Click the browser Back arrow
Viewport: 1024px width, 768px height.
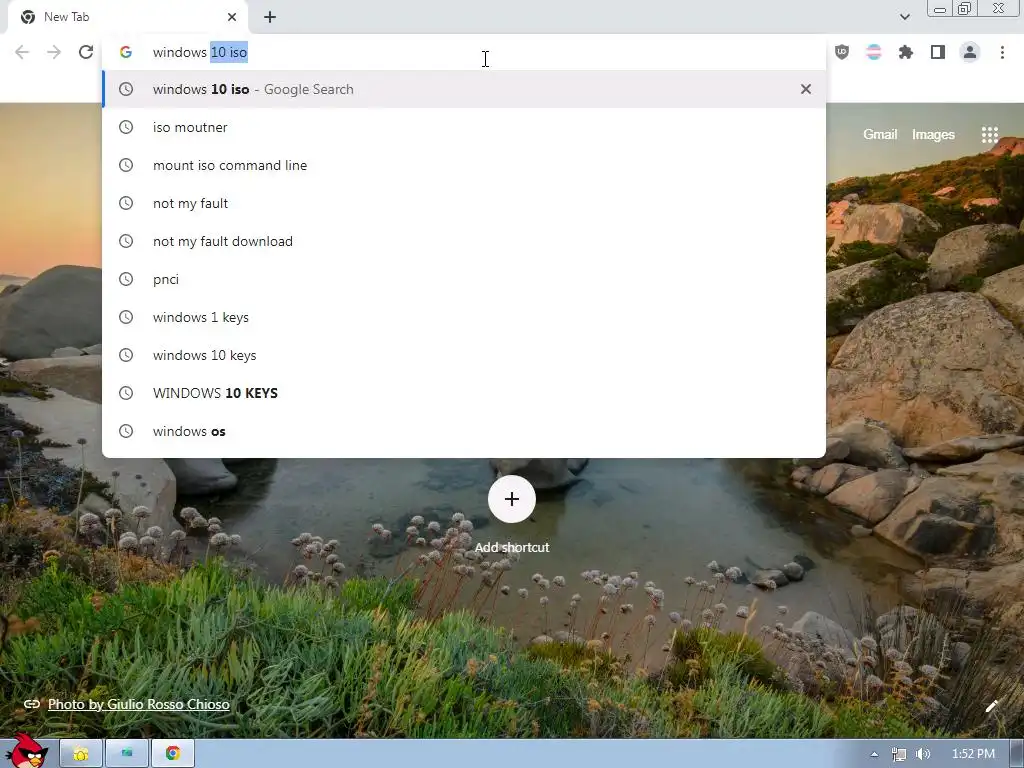[22, 52]
